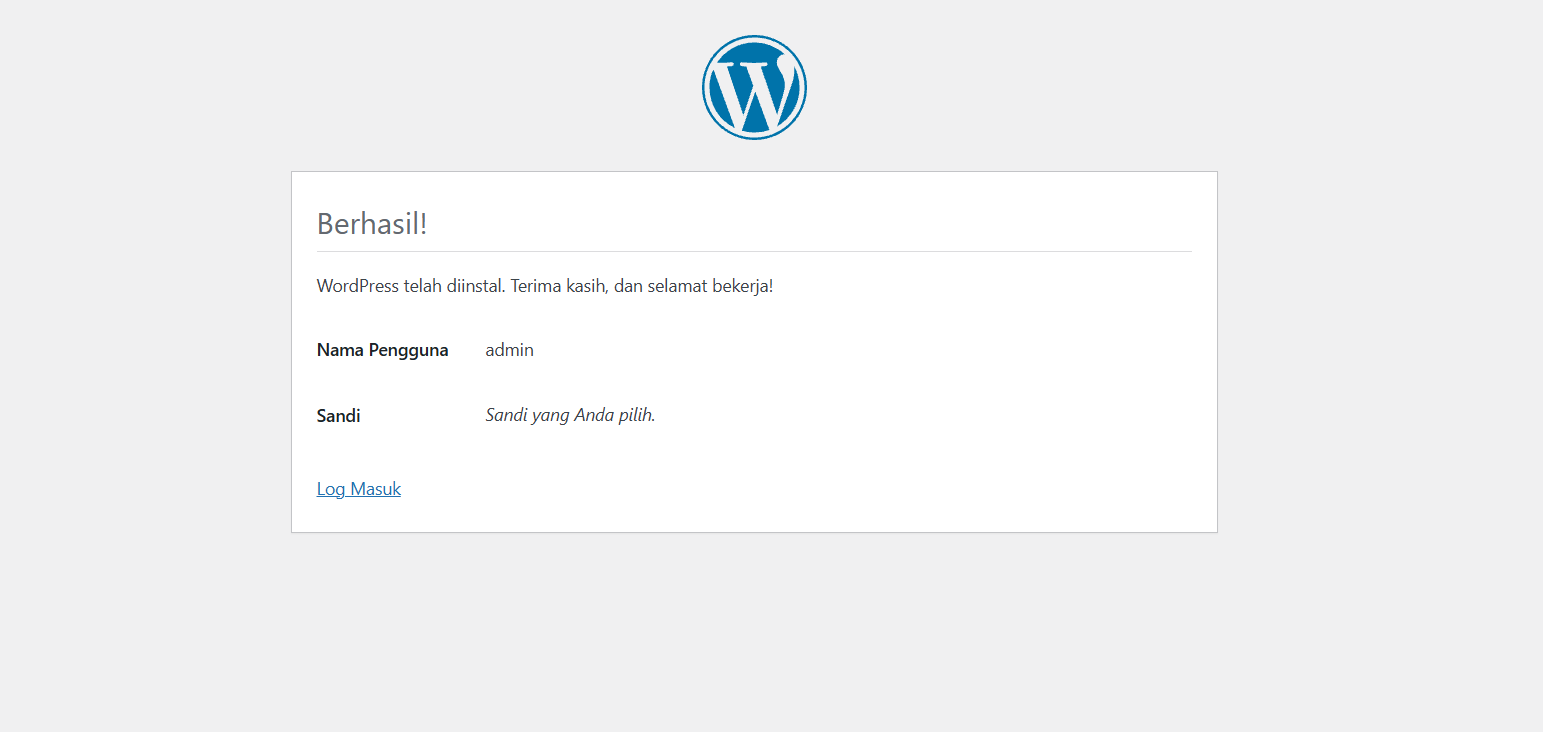Viewport: 1543px width, 732px height.
Task: Click the italic Sandi yang Anda pilih text
Action: (570, 415)
